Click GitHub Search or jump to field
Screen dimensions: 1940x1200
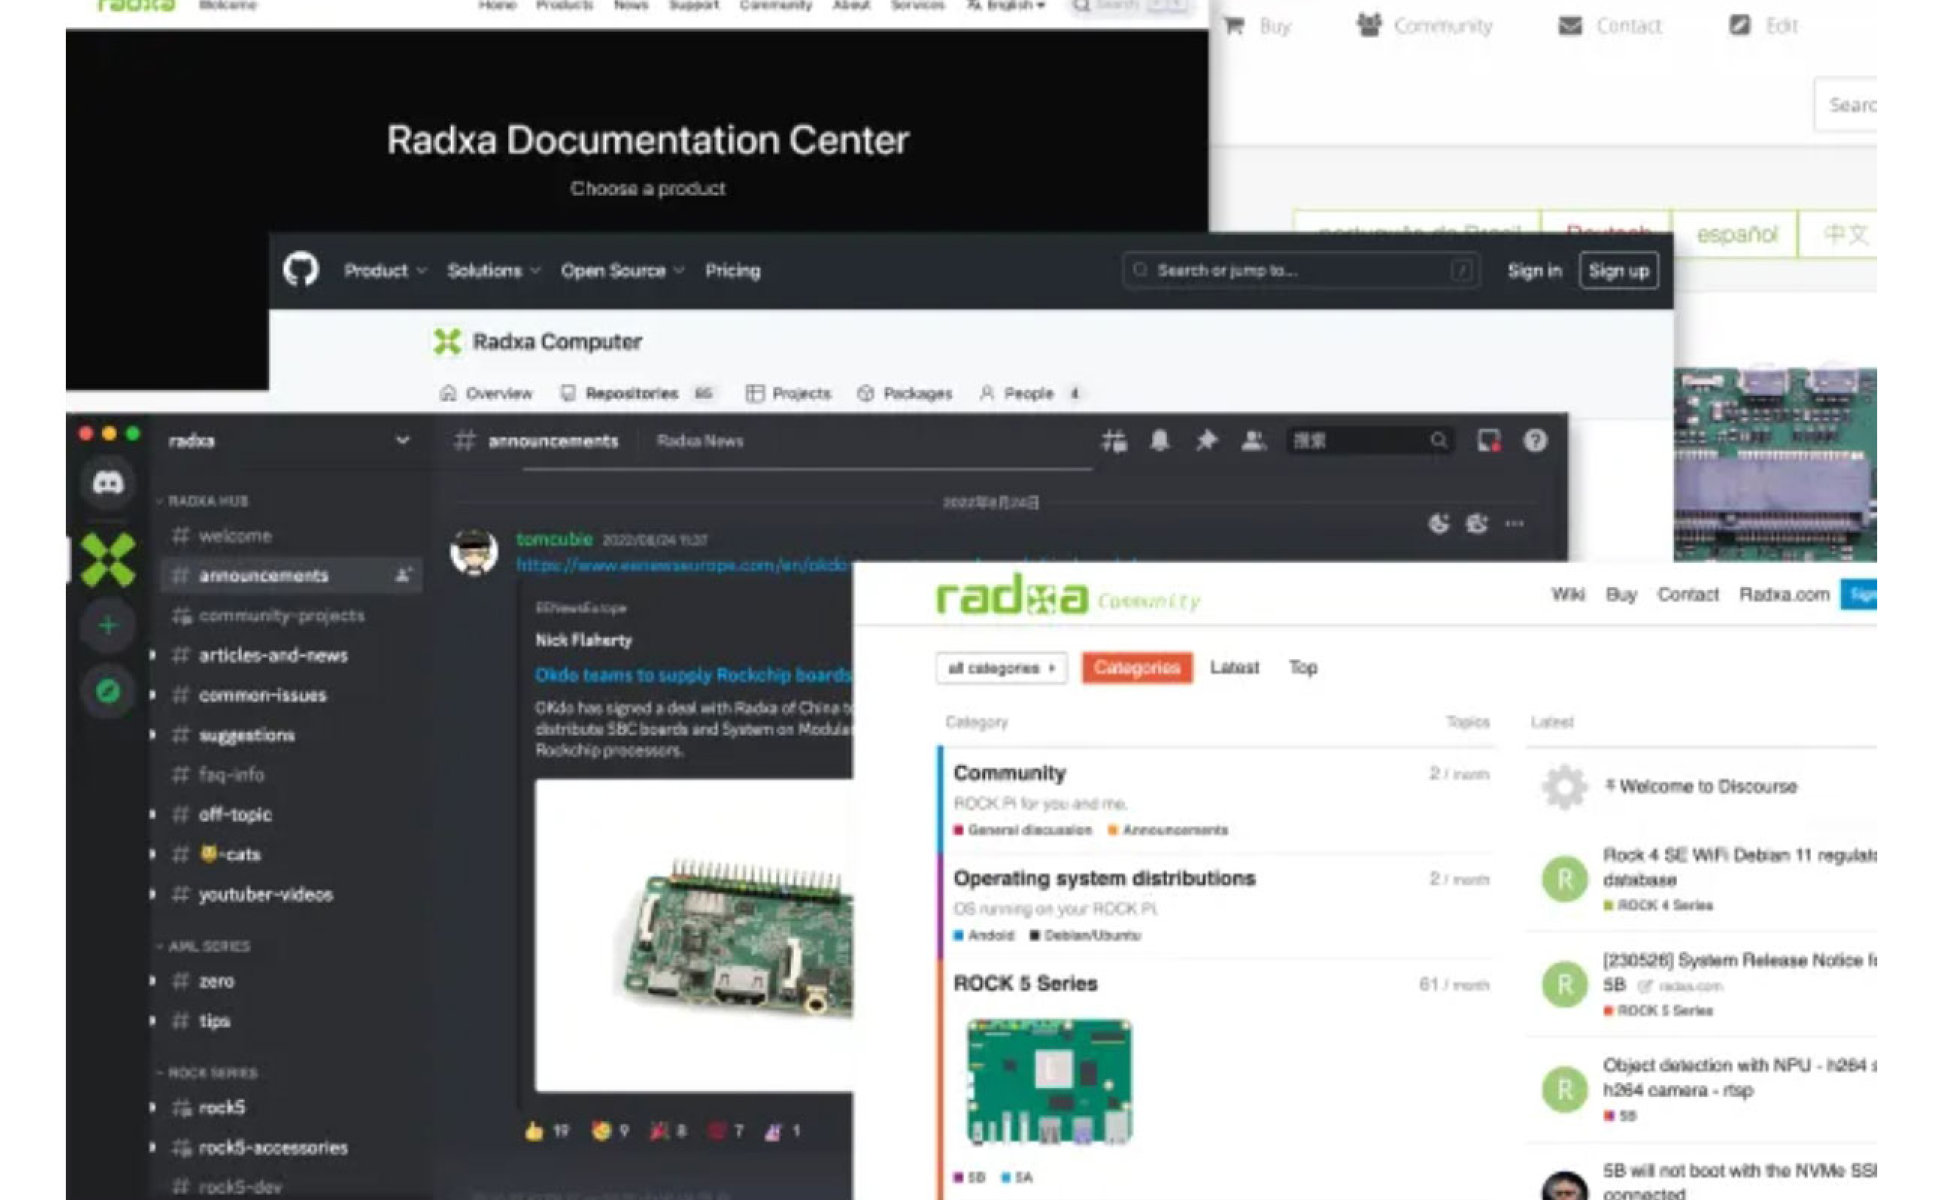[x=1301, y=270]
